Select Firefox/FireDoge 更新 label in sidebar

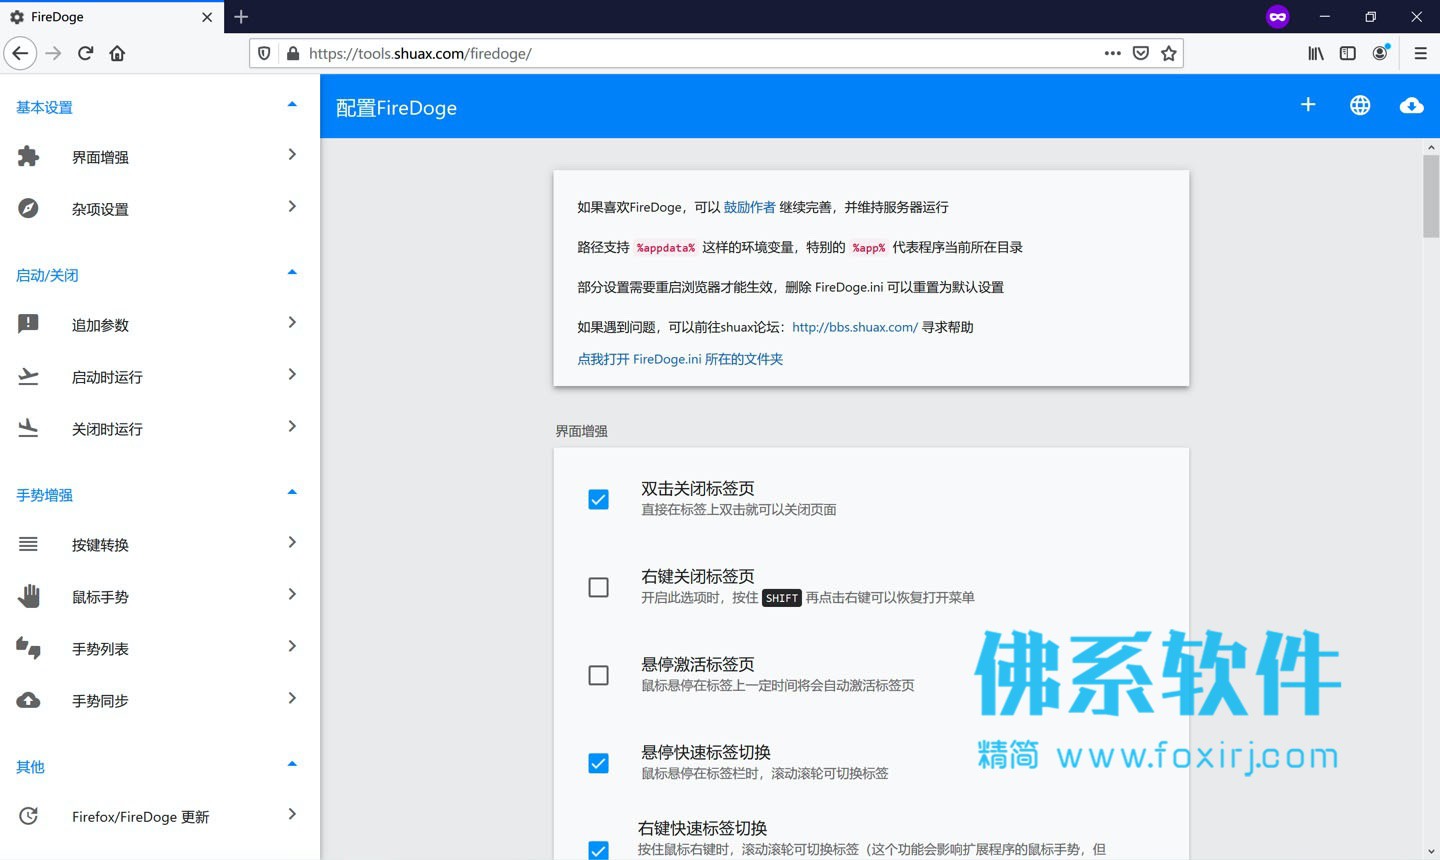pyautogui.click(x=141, y=817)
